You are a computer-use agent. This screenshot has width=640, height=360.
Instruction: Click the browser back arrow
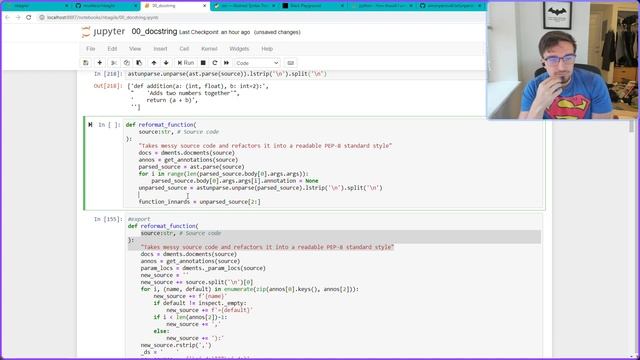7,18
